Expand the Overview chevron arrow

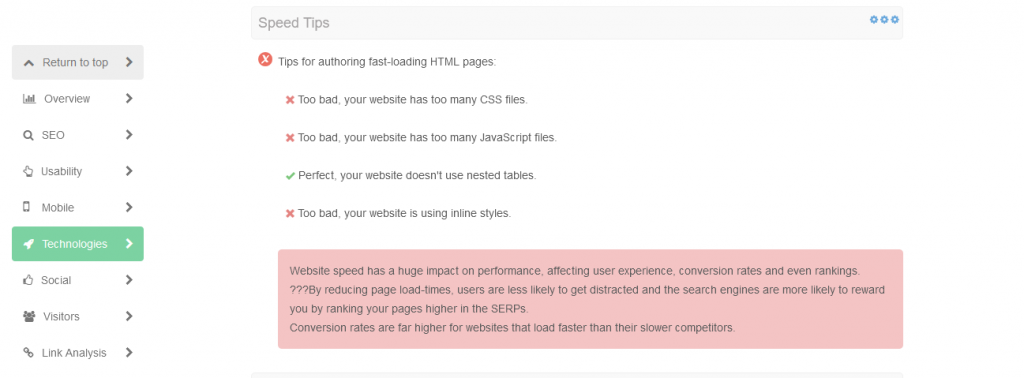129,99
